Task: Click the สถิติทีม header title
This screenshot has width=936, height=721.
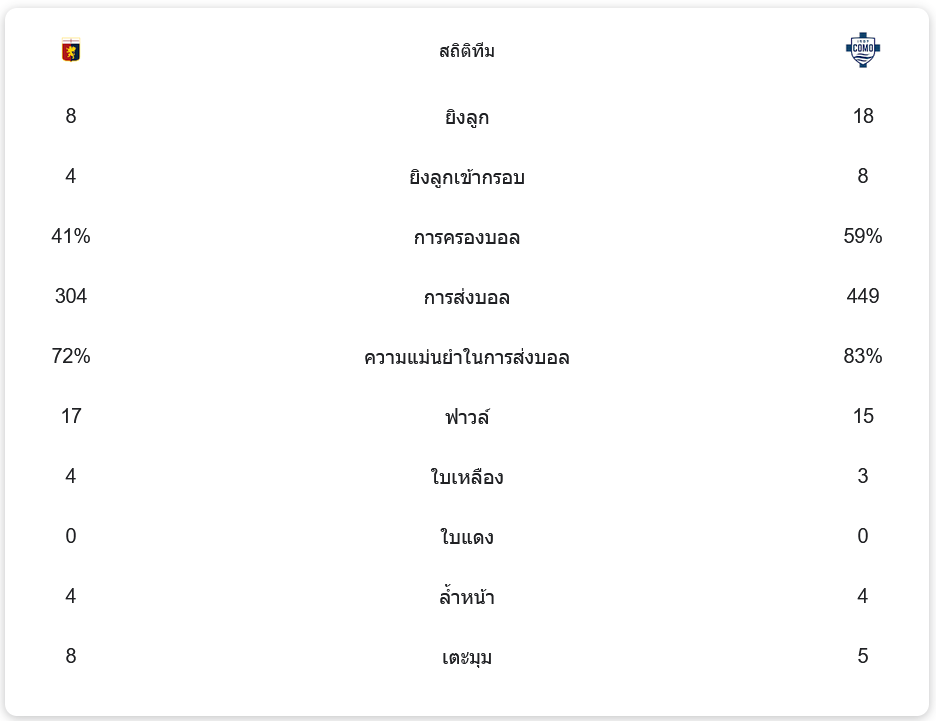Action: tap(467, 51)
